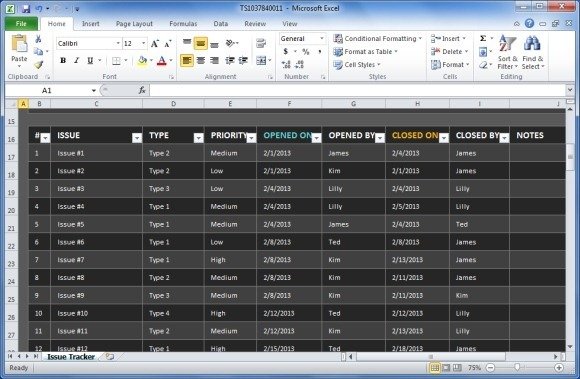Click Decrease Decimal icon

click(x=299, y=65)
